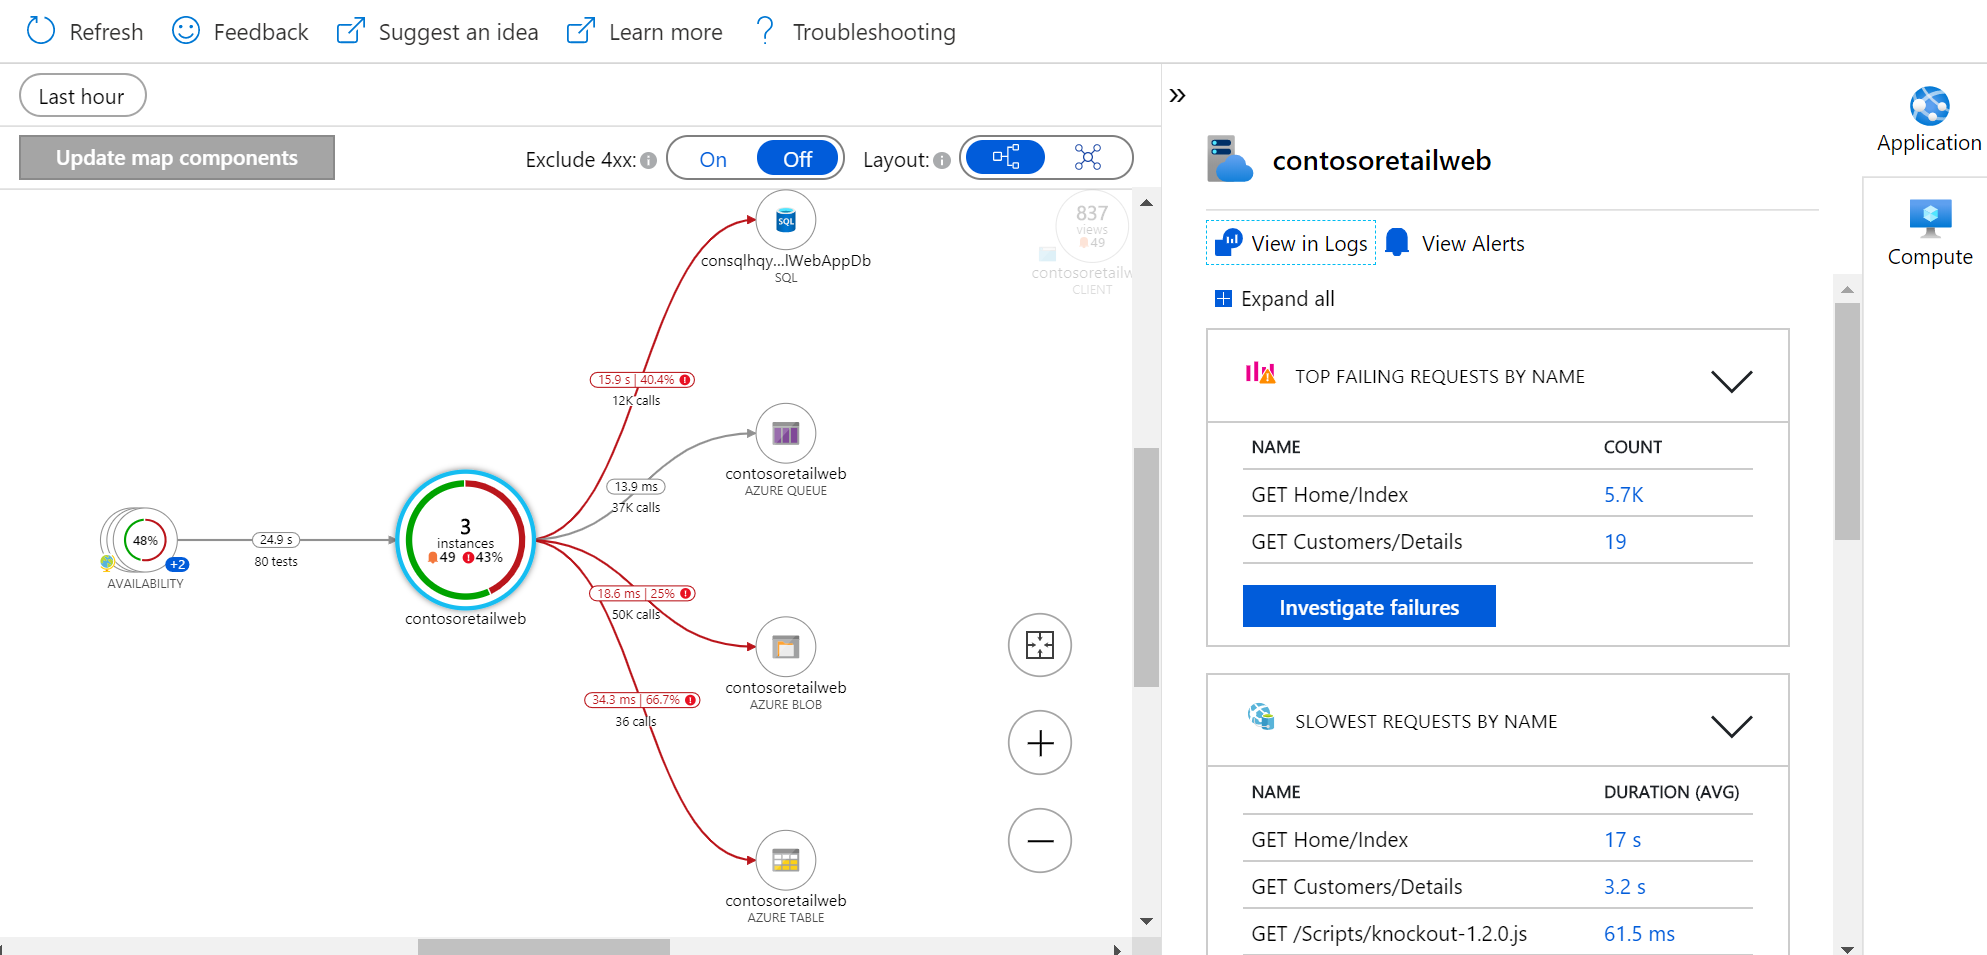The width and height of the screenshot is (1987, 955).
Task: Switch layout to force-directed graph
Action: (1088, 157)
